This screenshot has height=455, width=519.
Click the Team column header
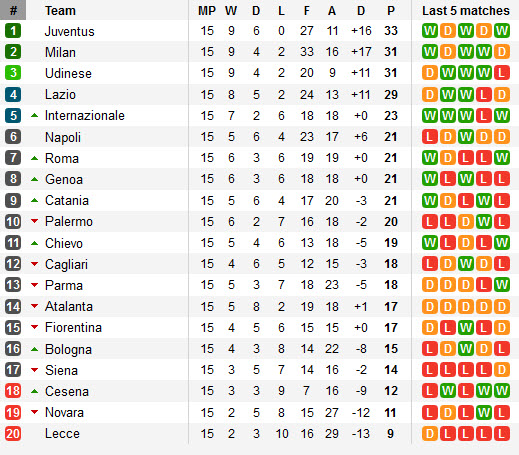pos(60,11)
